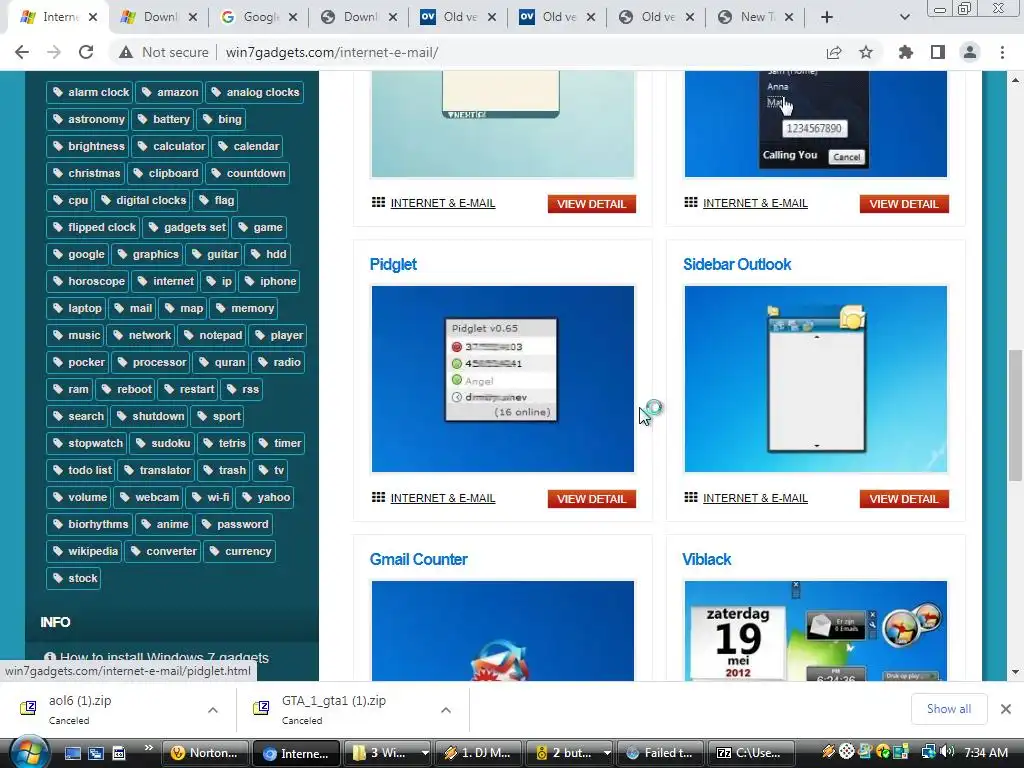Open the Chrome three-dot menu

(1002, 52)
